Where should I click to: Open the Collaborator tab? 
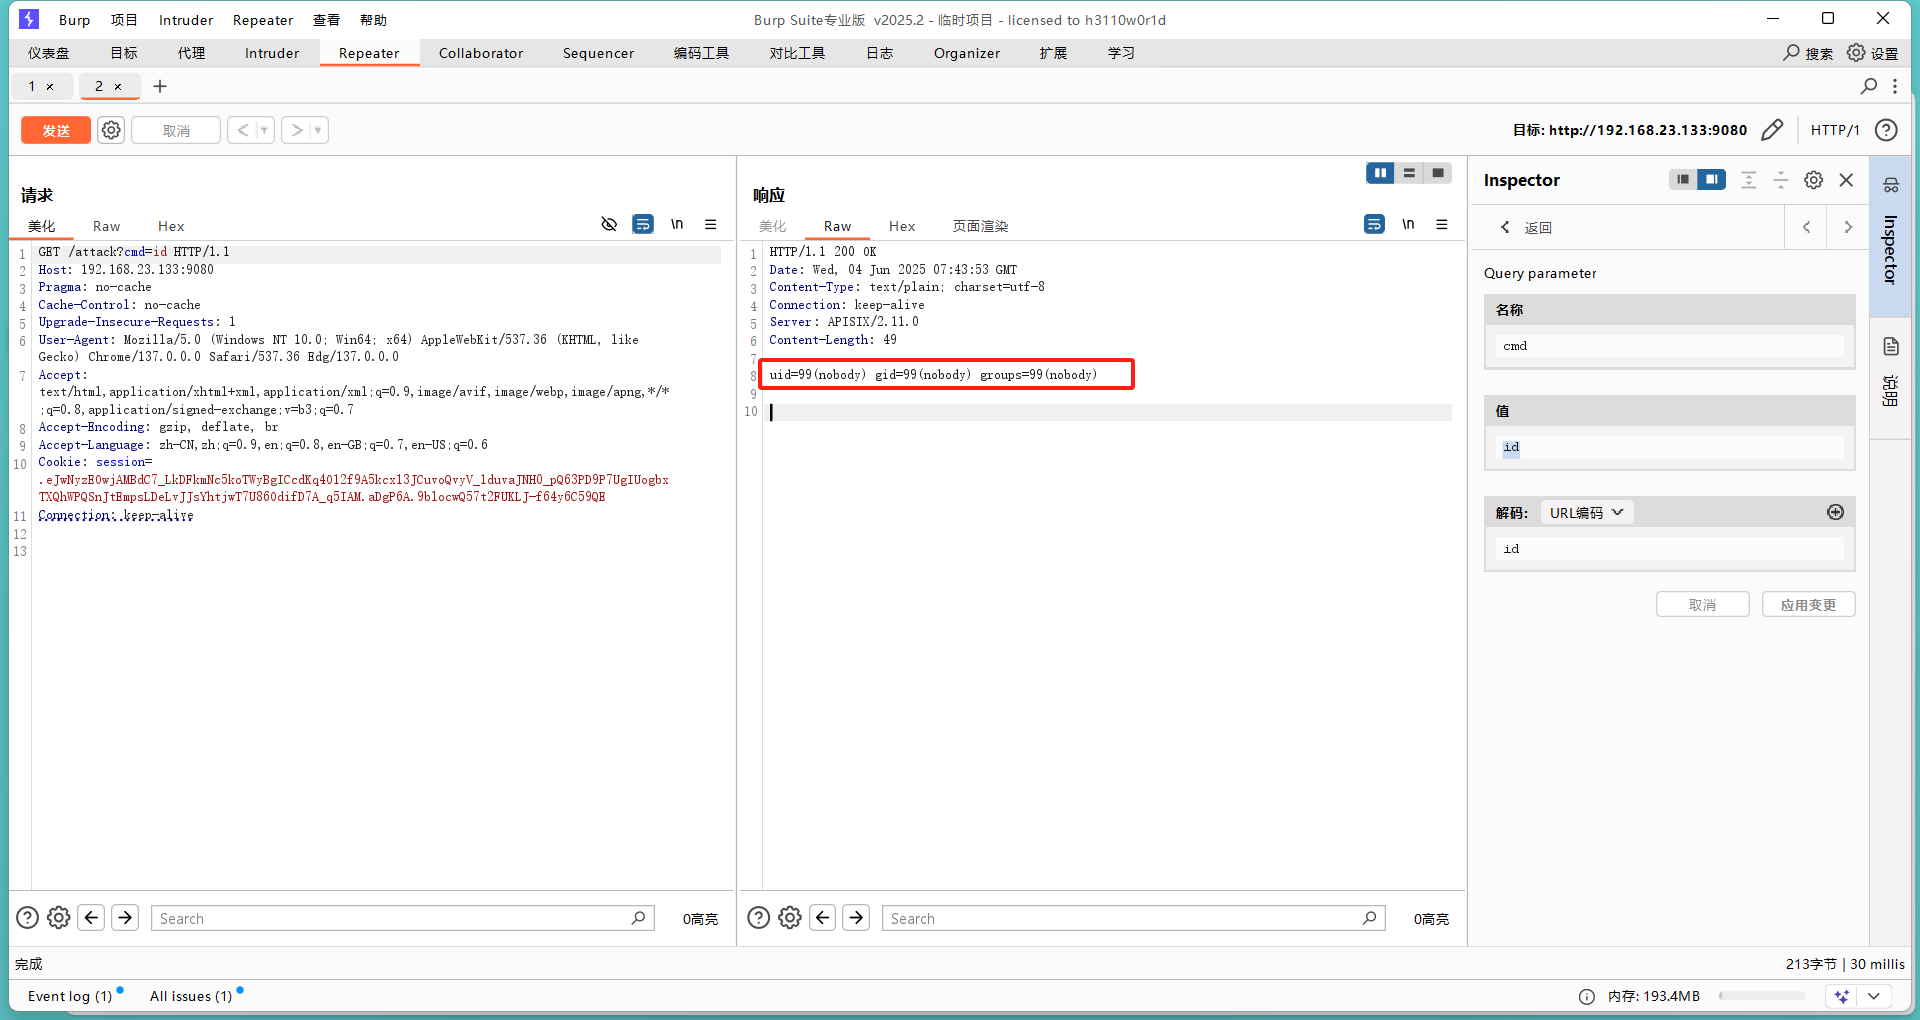tap(481, 53)
